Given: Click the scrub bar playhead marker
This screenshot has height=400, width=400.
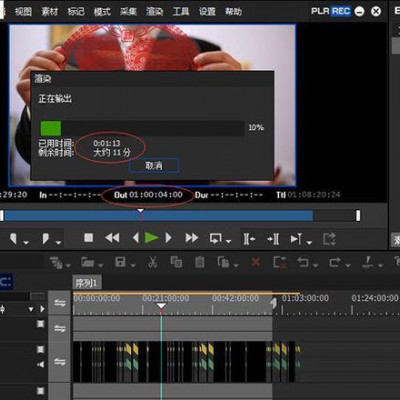Looking at the screenshot, I should [141, 211].
